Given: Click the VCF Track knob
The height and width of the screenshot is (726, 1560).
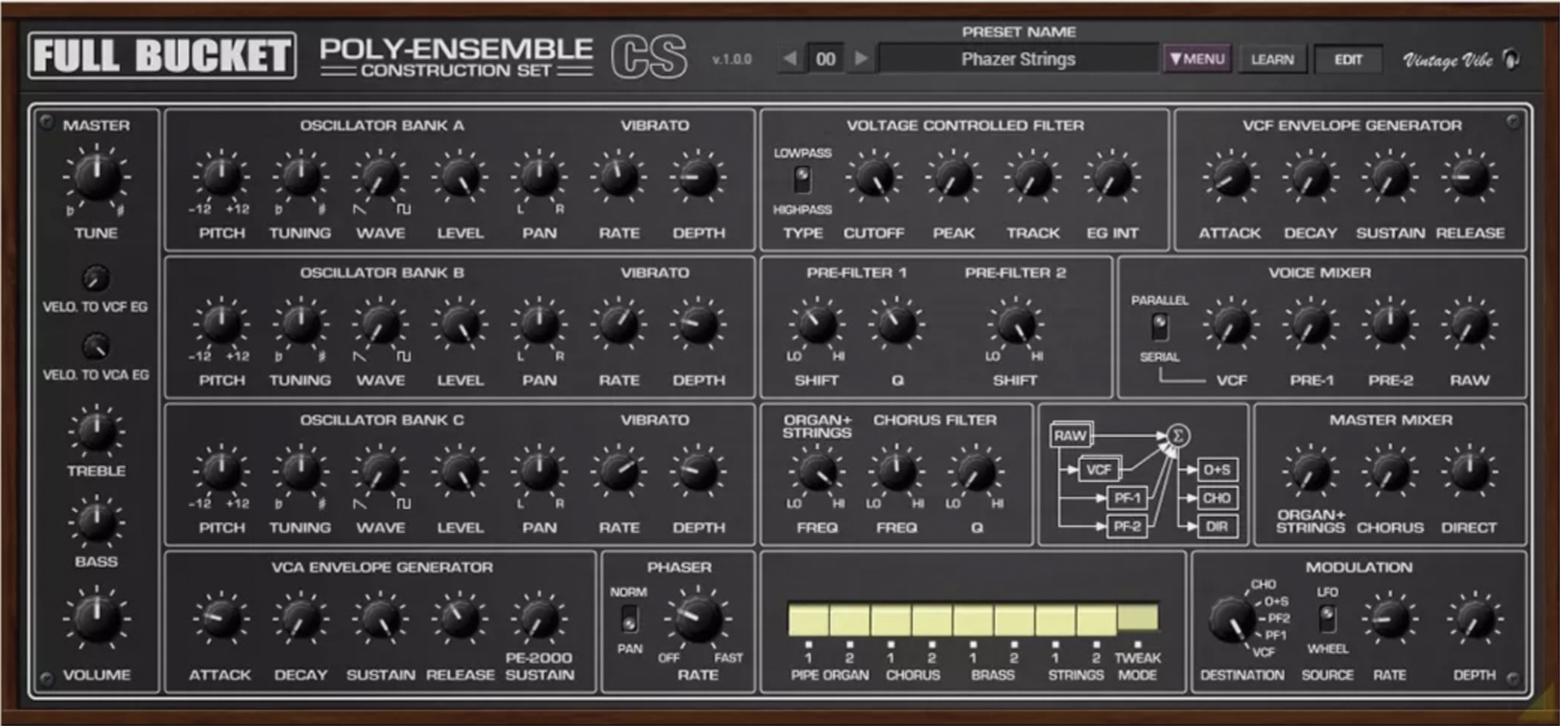Looking at the screenshot, I should tap(1033, 177).
